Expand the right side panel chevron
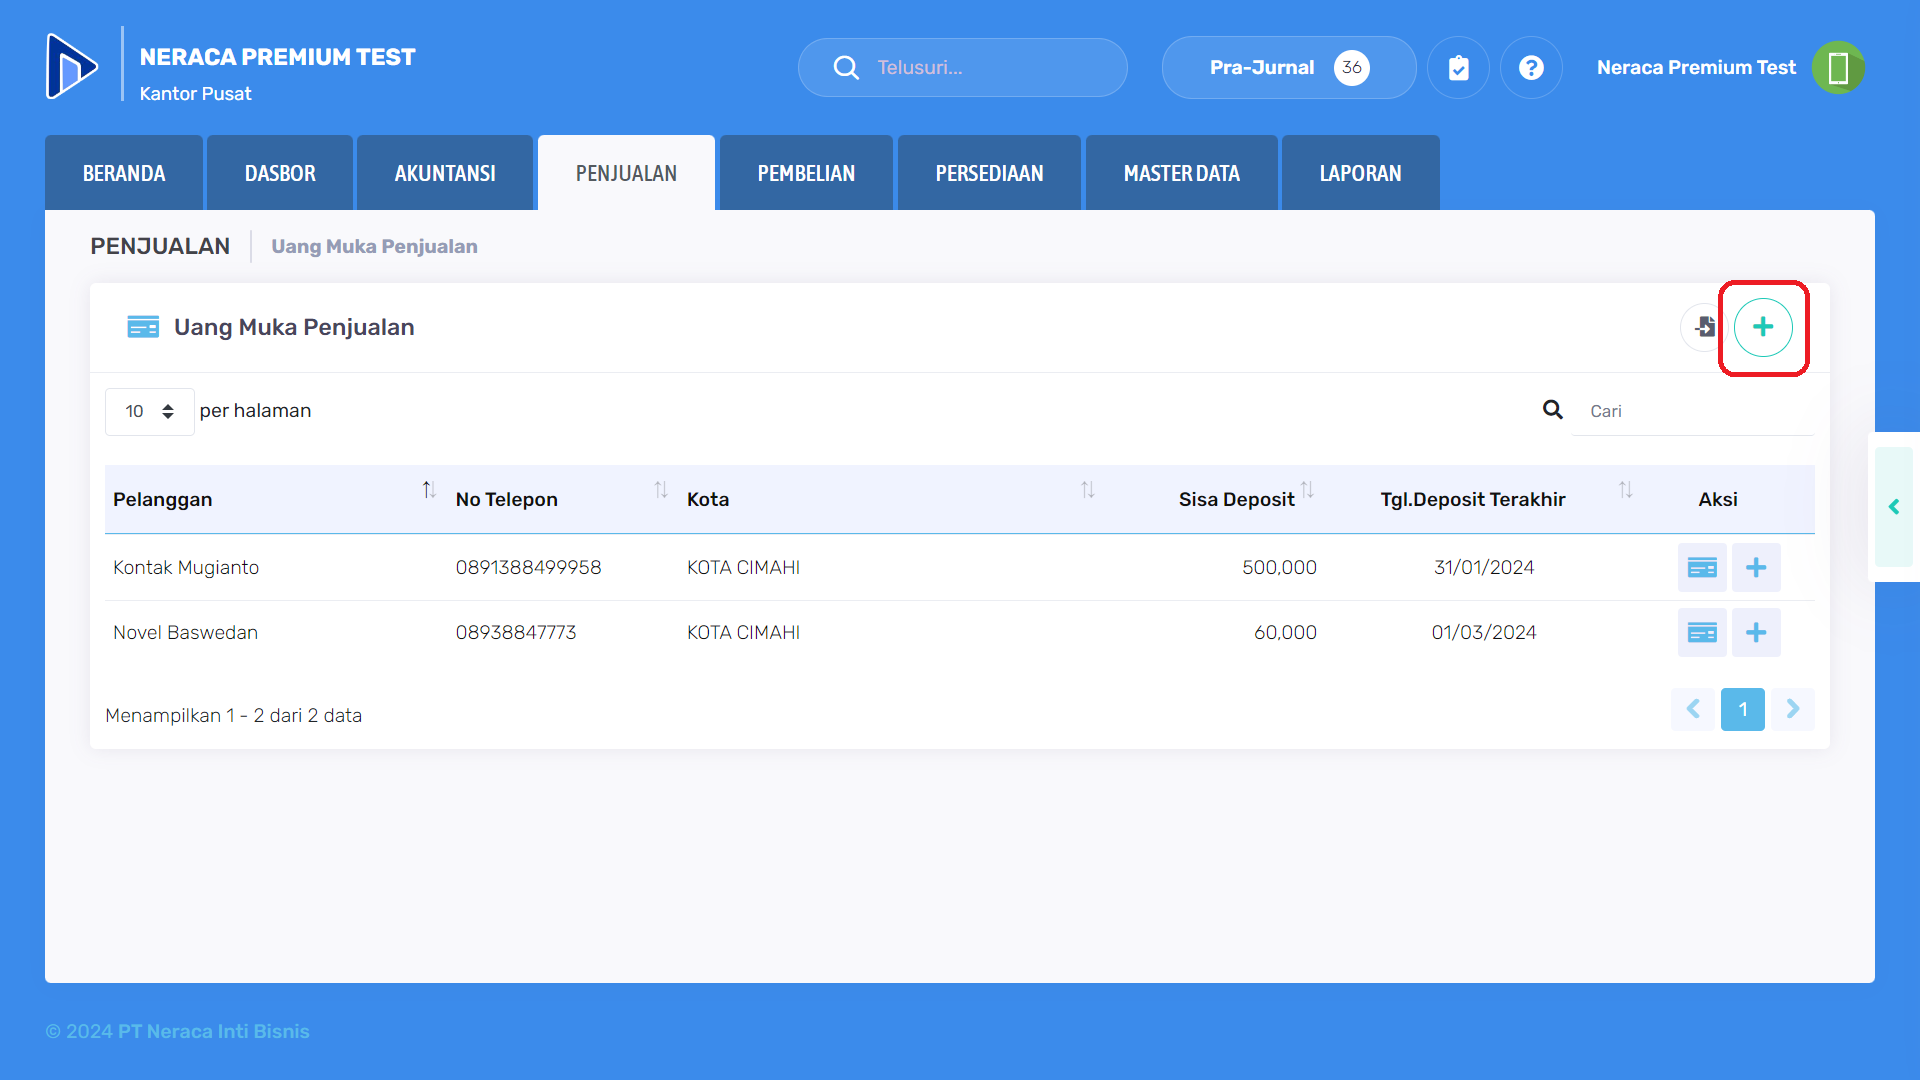Screen dimensions: 1920x1080 (x=1894, y=507)
